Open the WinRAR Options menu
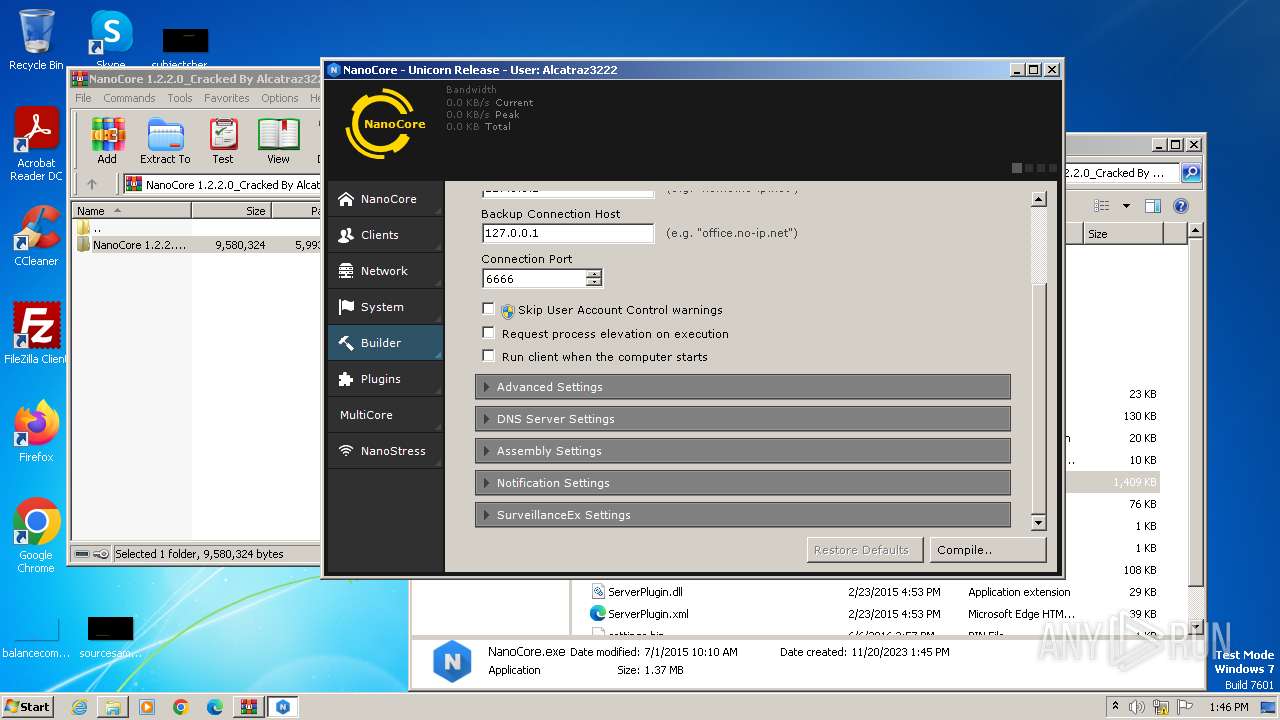The width and height of the screenshot is (1280, 720). [x=280, y=98]
